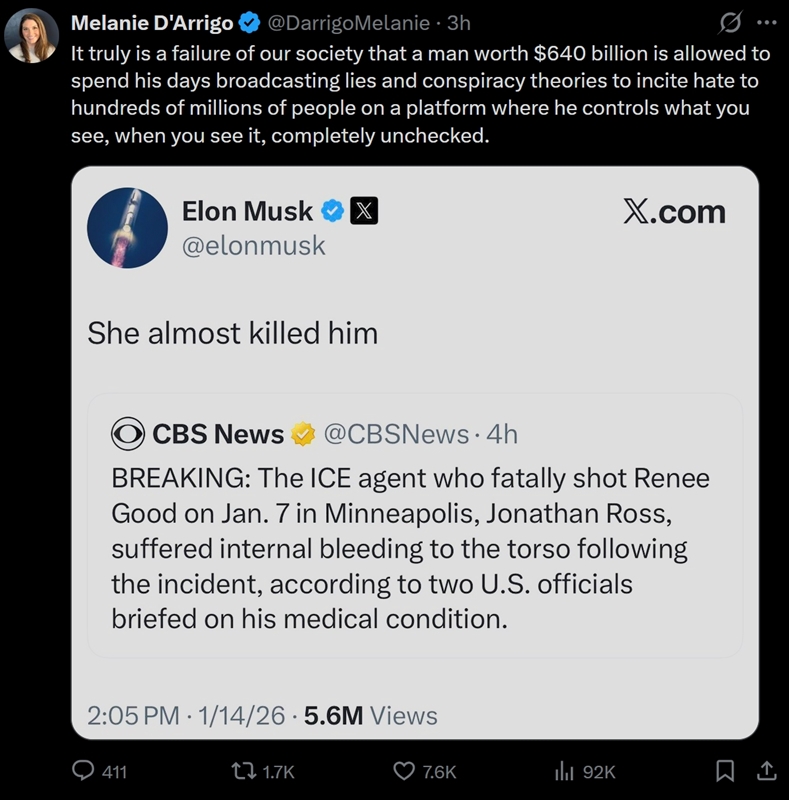
Task: Share the post via upload icon
Action: click(x=766, y=771)
